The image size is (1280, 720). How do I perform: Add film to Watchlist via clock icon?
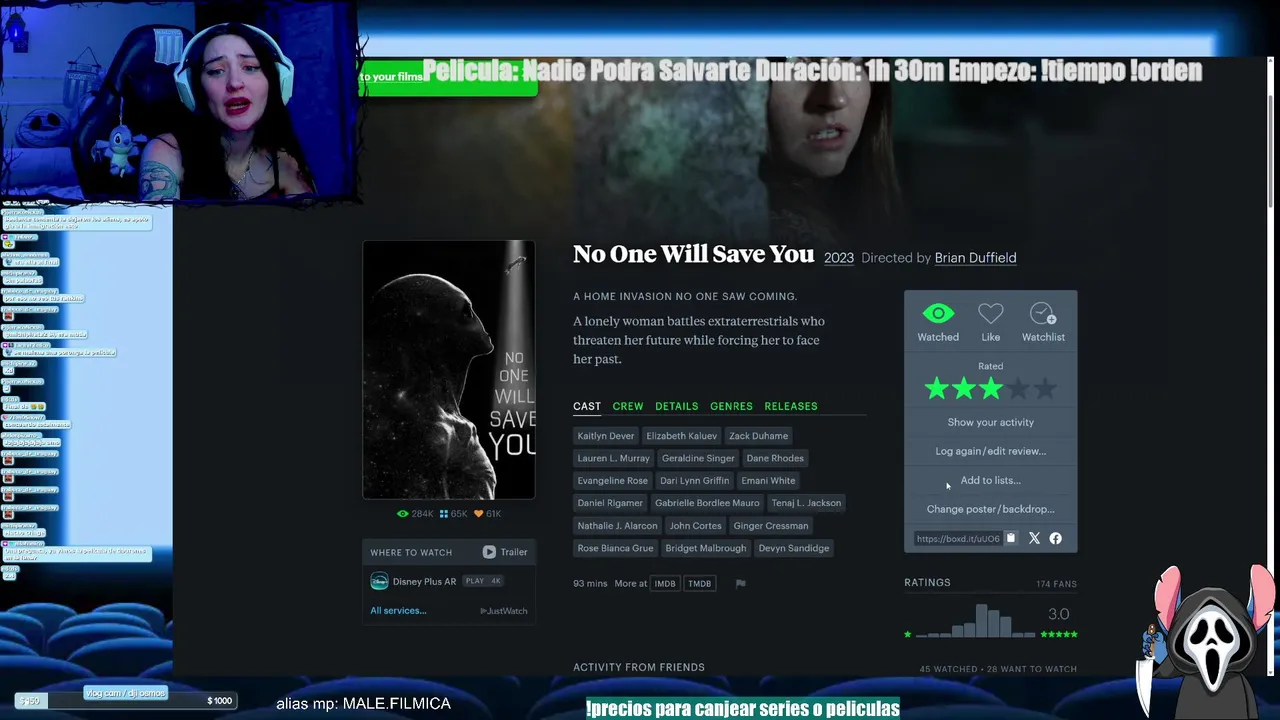click(1043, 314)
